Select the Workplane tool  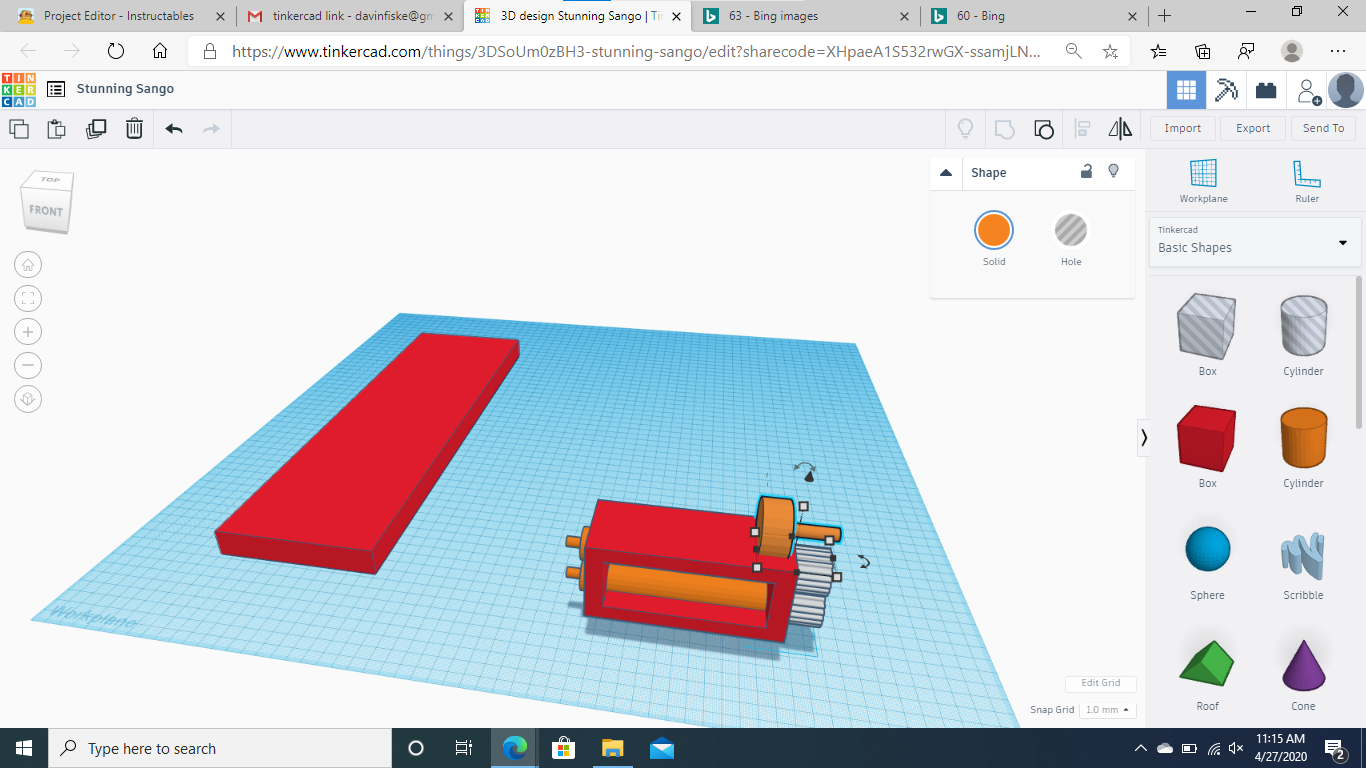pyautogui.click(x=1203, y=181)
